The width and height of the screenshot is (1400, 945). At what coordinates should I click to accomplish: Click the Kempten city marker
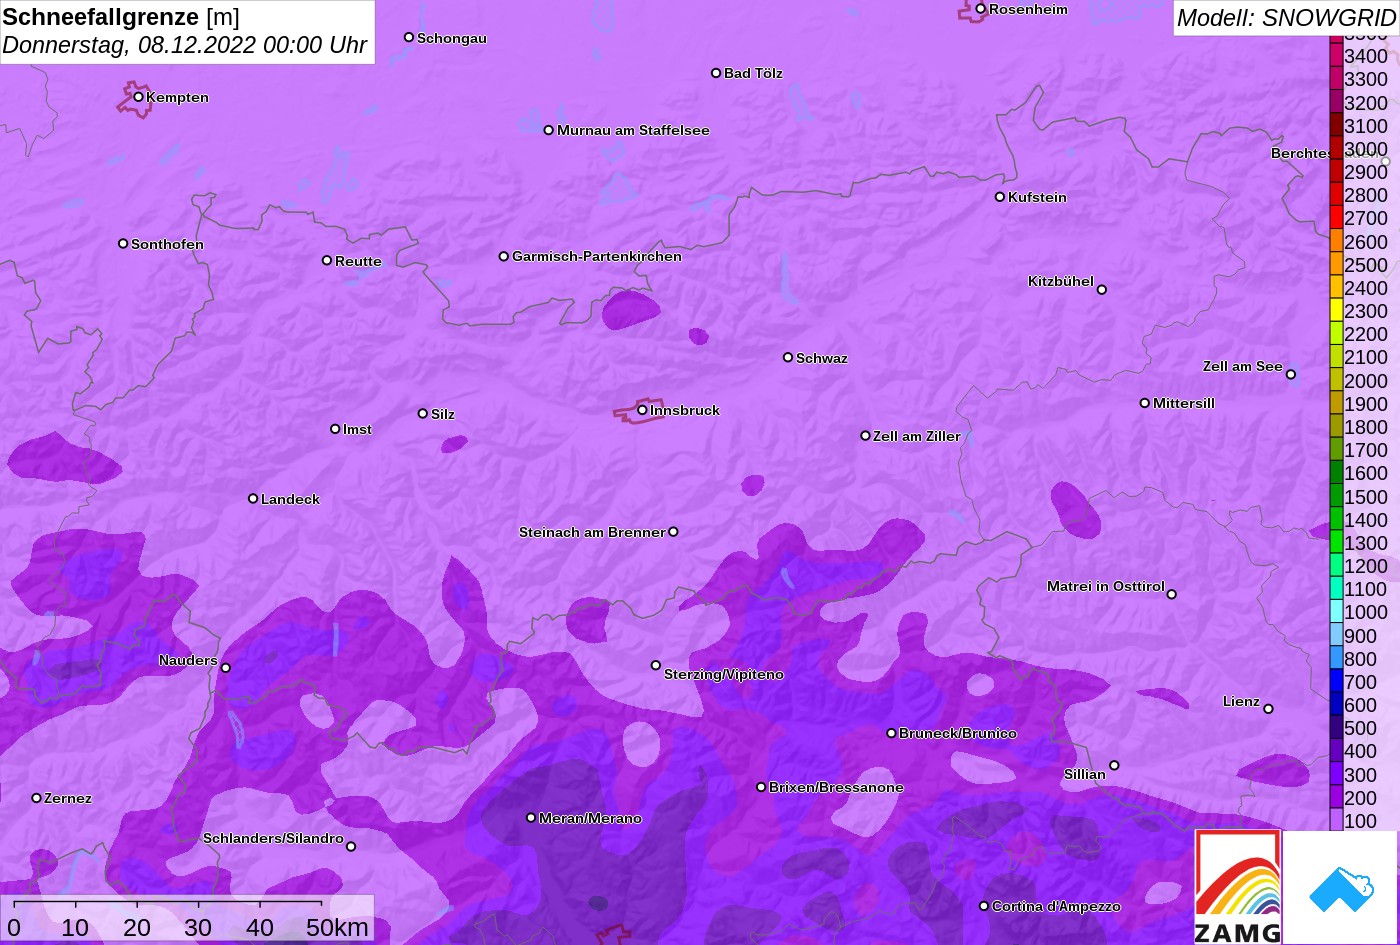[x=138, y=97]
